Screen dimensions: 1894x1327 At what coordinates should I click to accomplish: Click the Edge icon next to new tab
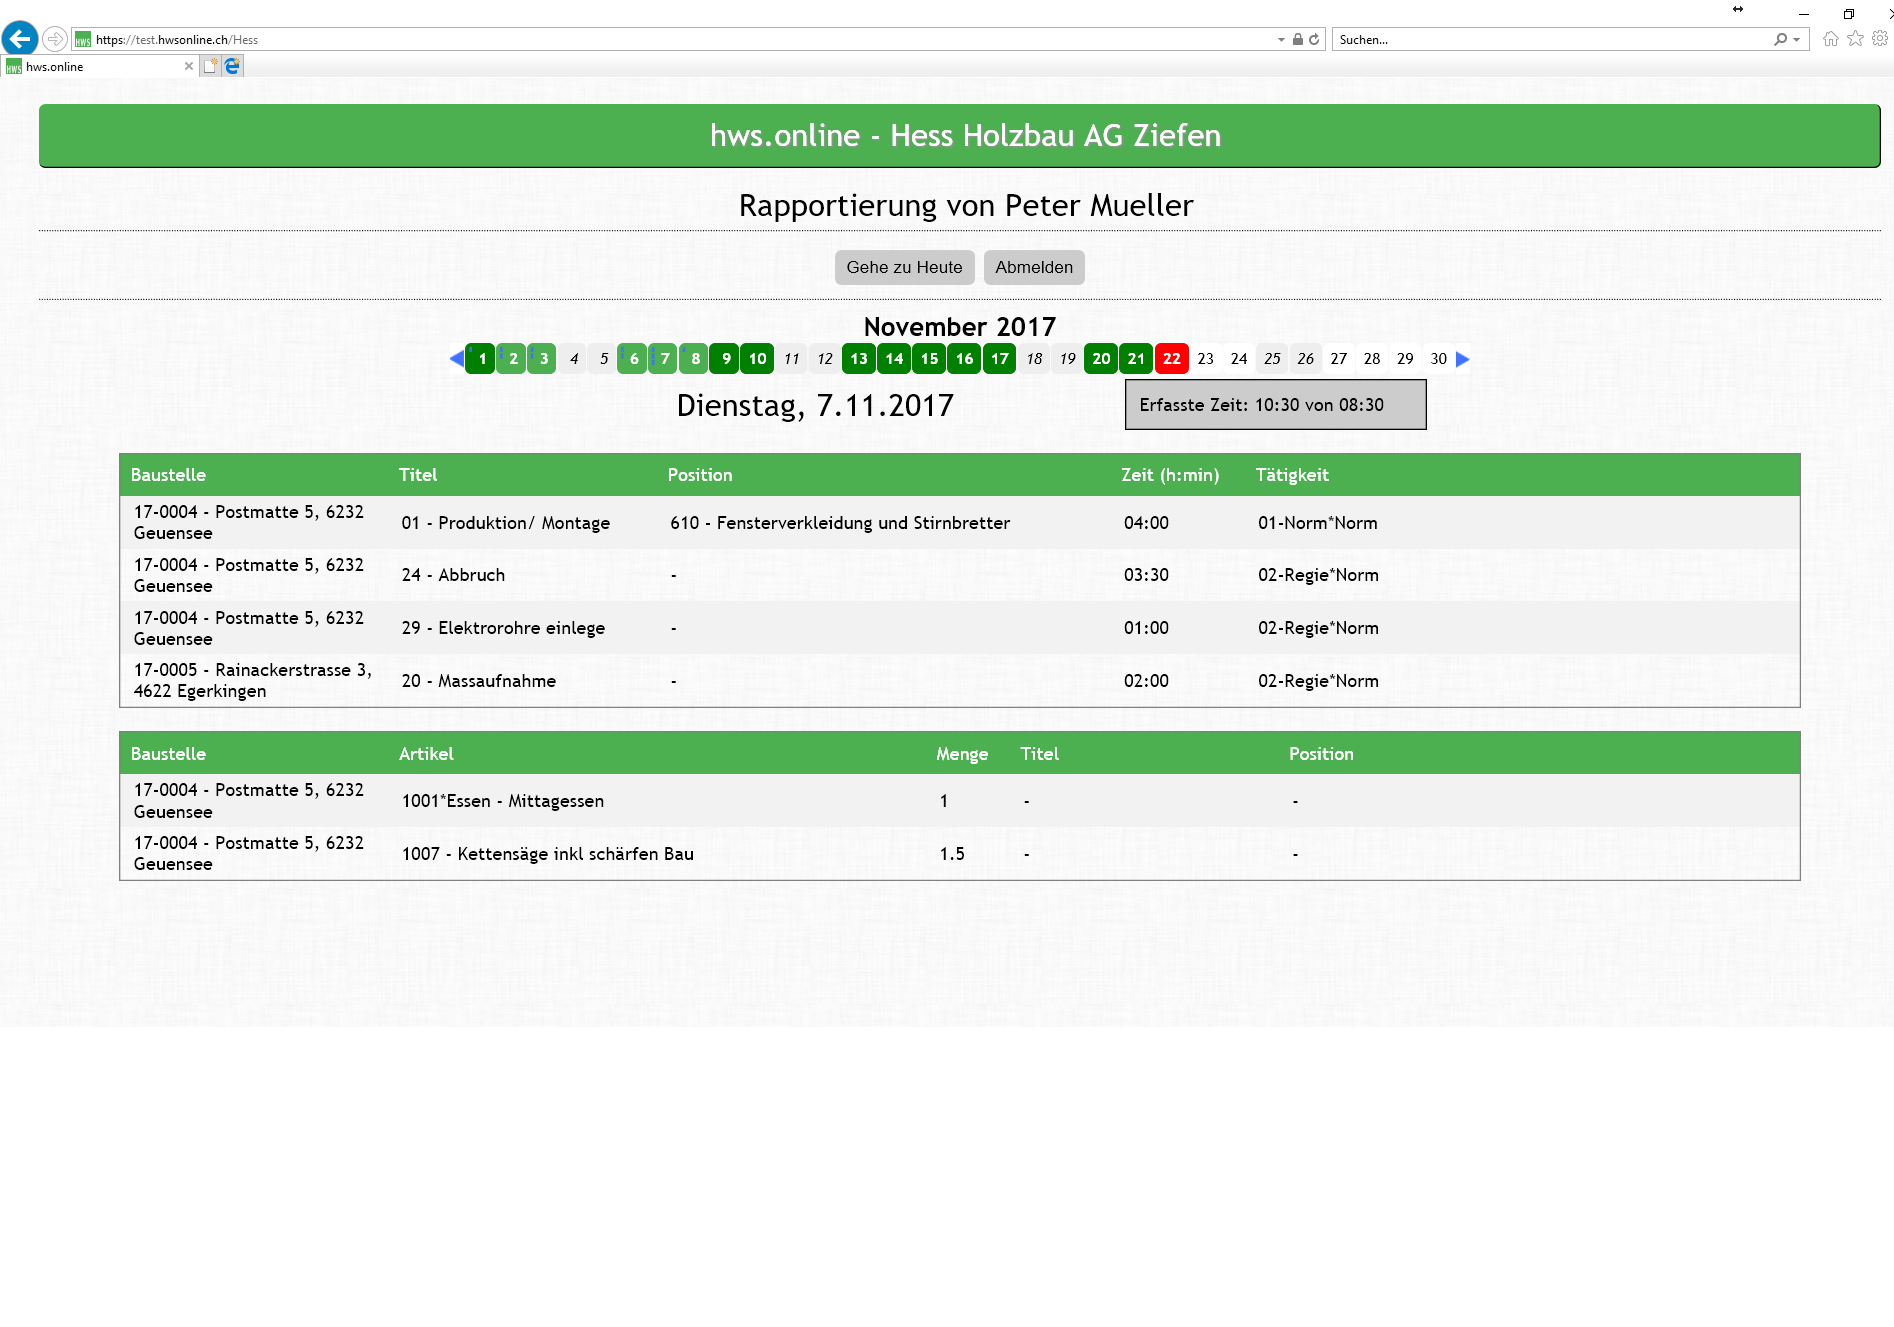232,66
